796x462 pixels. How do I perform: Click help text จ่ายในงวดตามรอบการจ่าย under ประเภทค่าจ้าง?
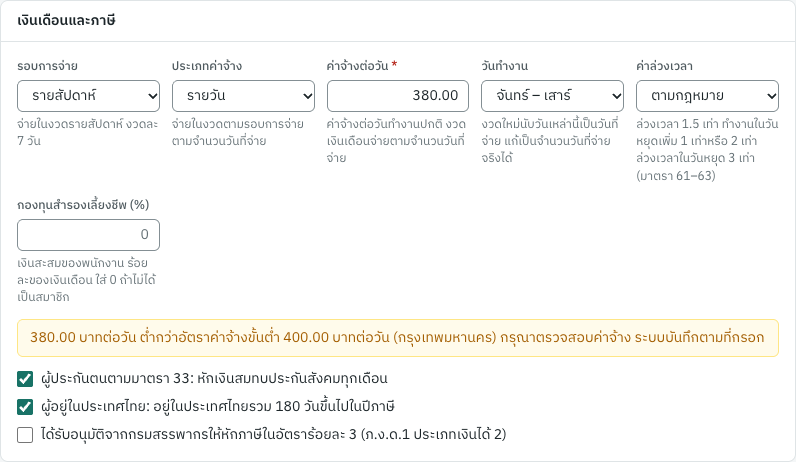238,133
